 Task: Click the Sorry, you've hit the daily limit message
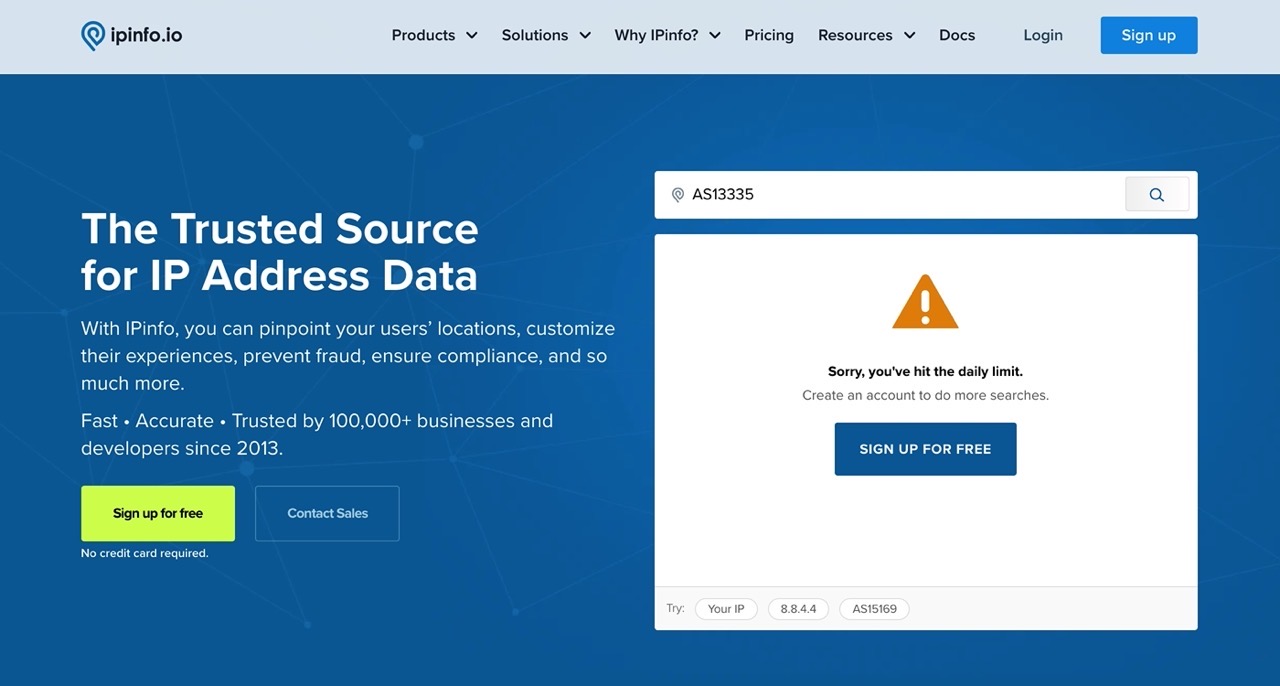tap(925, 371)
